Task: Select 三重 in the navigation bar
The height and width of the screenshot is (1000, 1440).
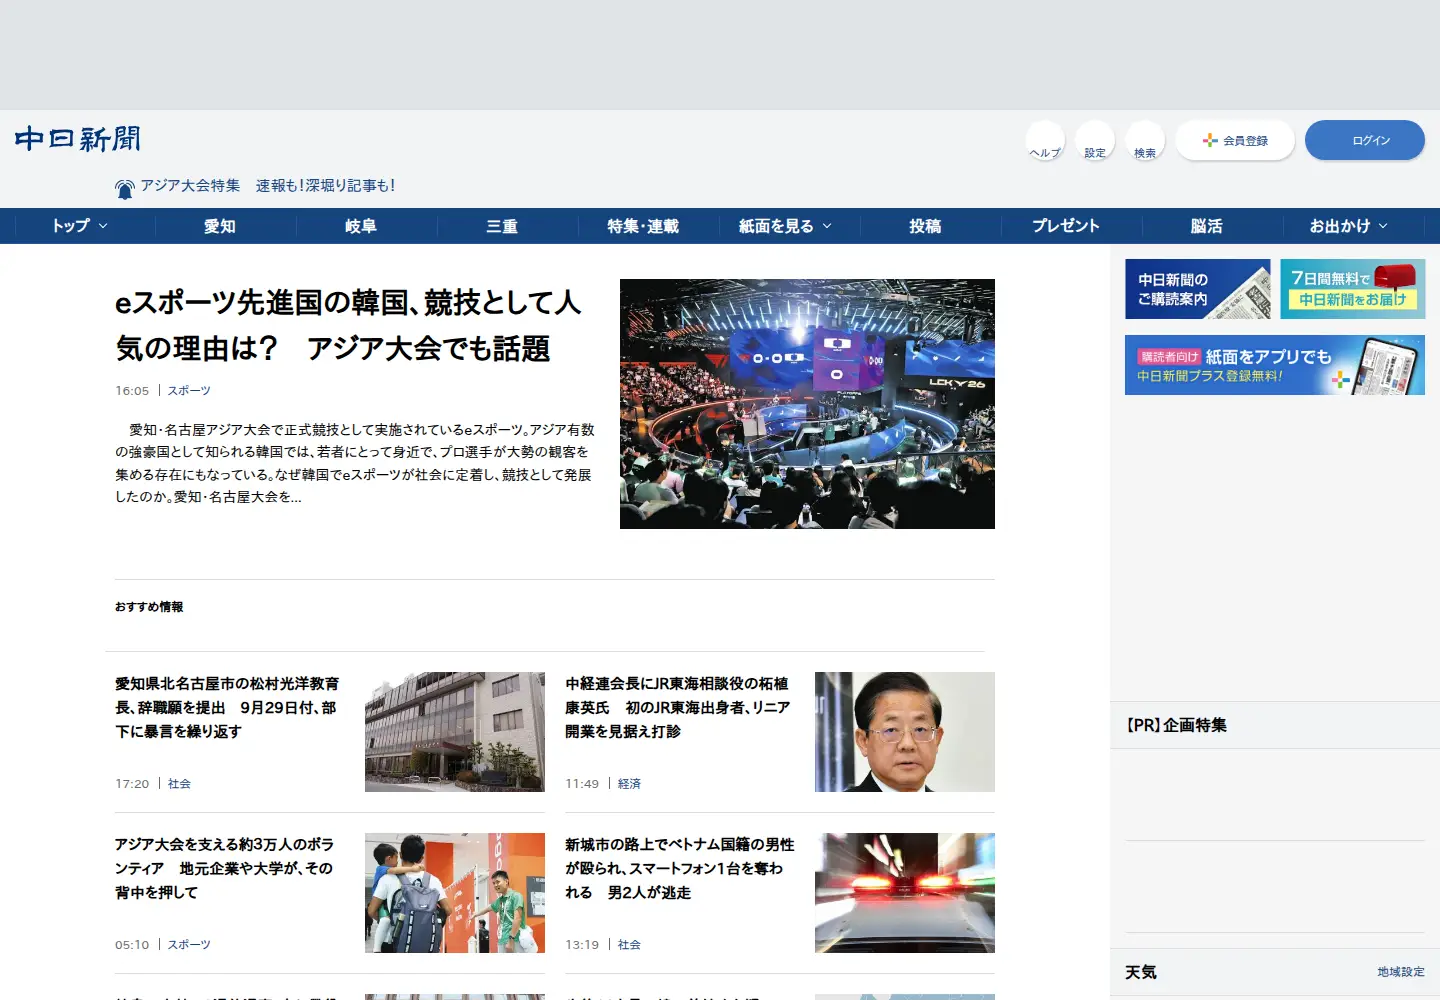Action: 502,226
